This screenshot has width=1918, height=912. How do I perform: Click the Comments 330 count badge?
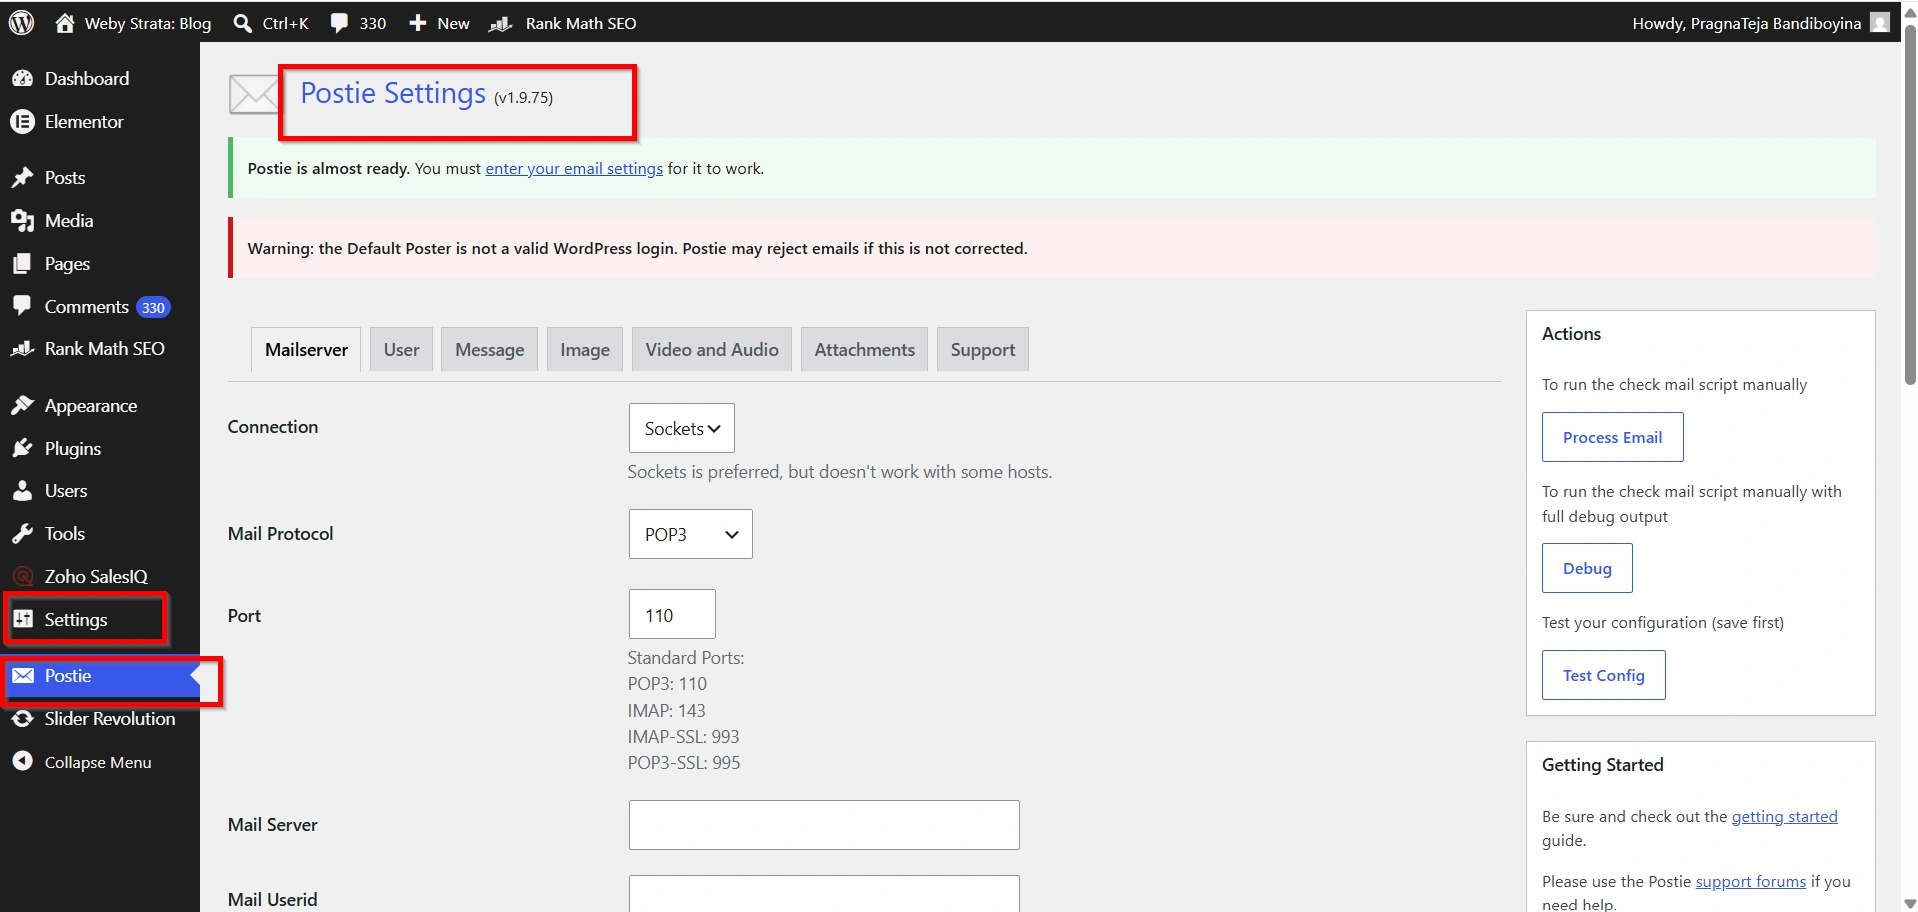[153, 307]
